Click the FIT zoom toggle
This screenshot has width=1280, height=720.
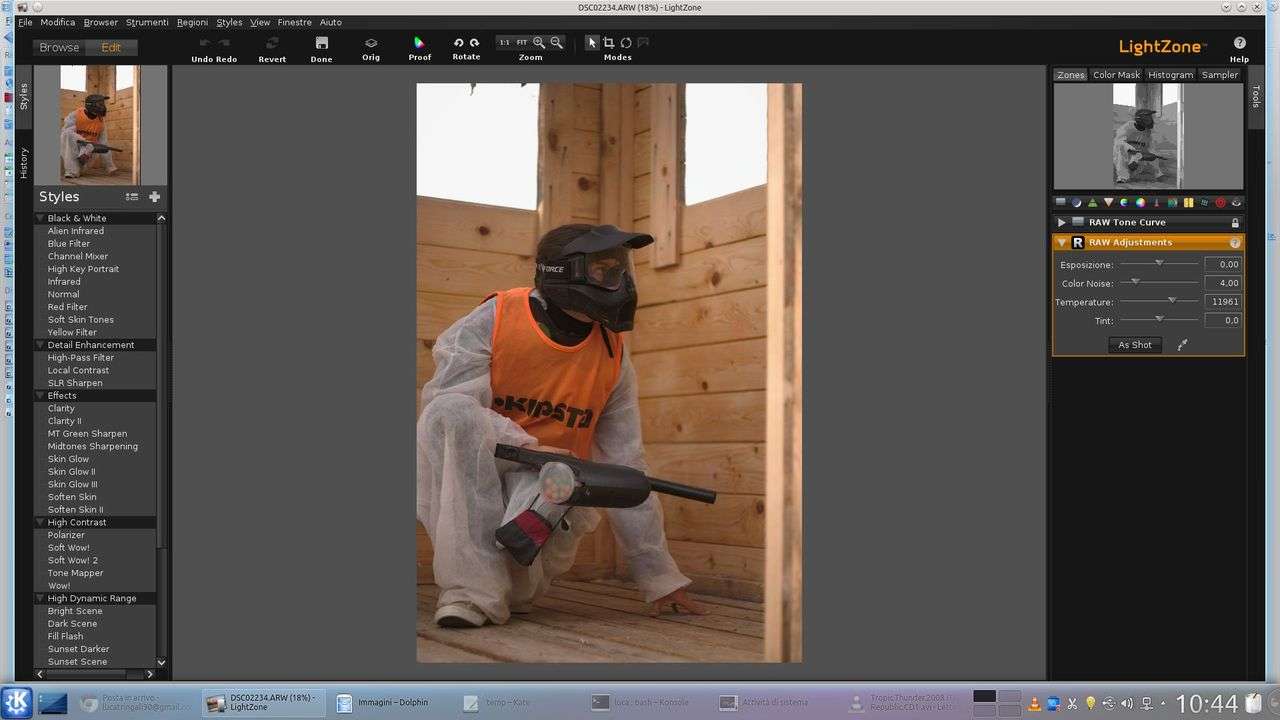(522, 43)
